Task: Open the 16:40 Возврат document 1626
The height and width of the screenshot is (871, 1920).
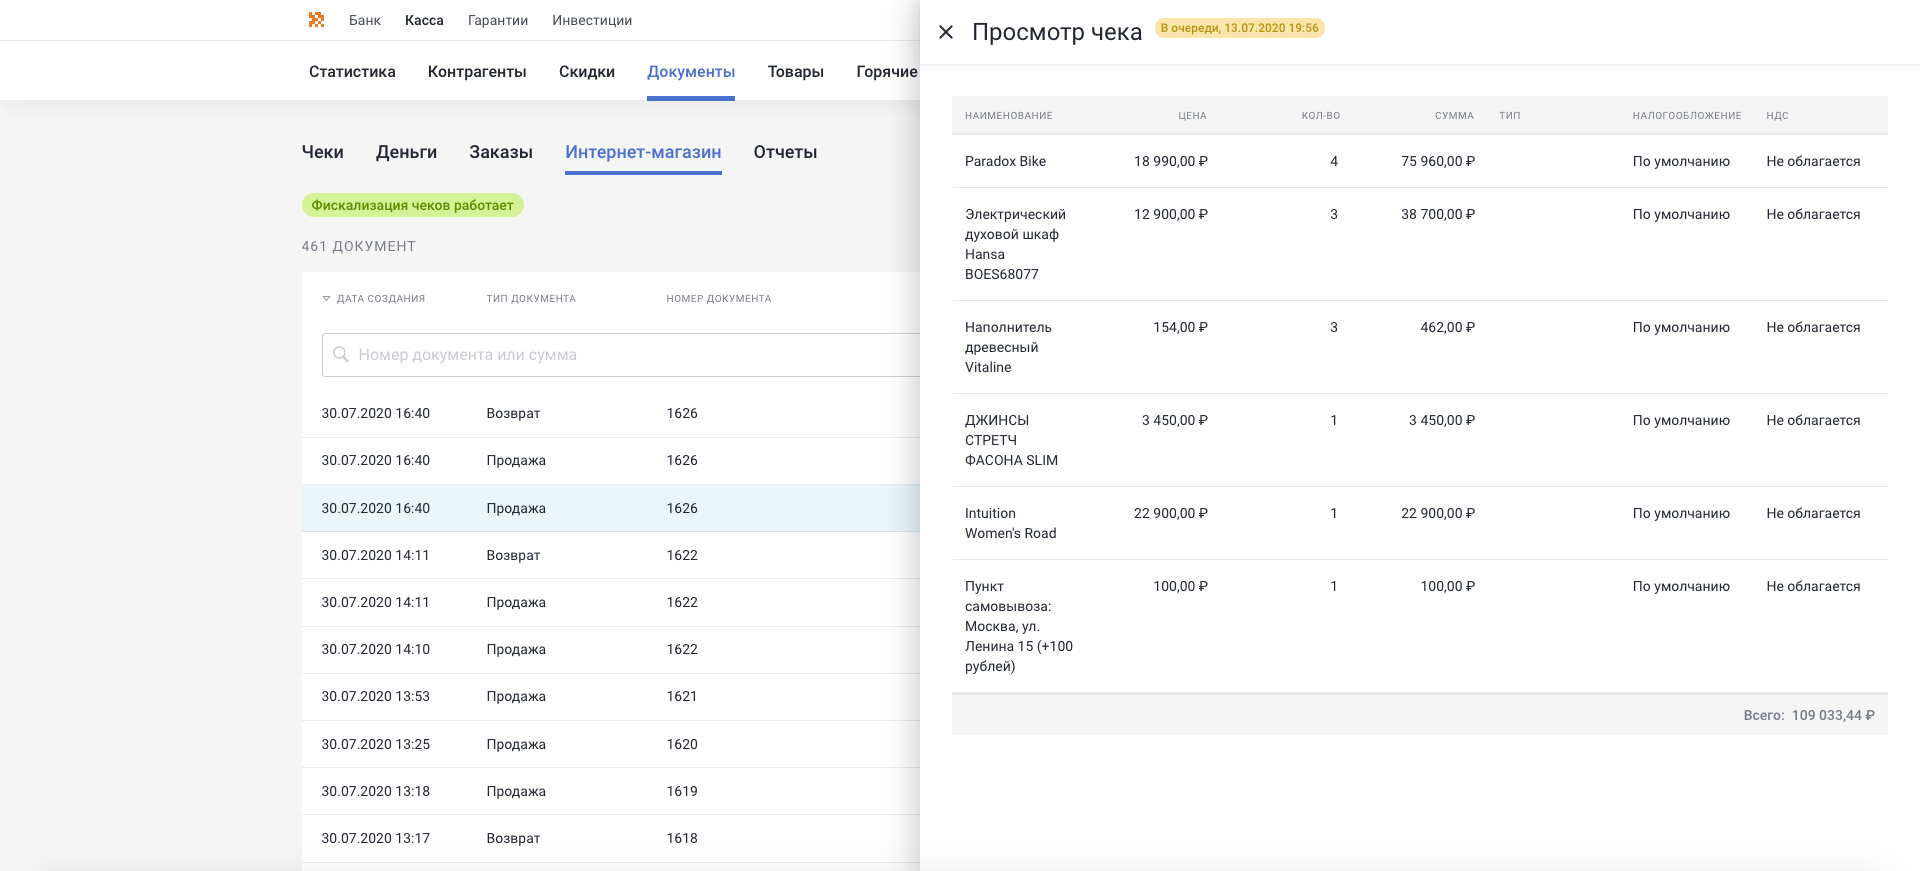Action: coord(611,414)
